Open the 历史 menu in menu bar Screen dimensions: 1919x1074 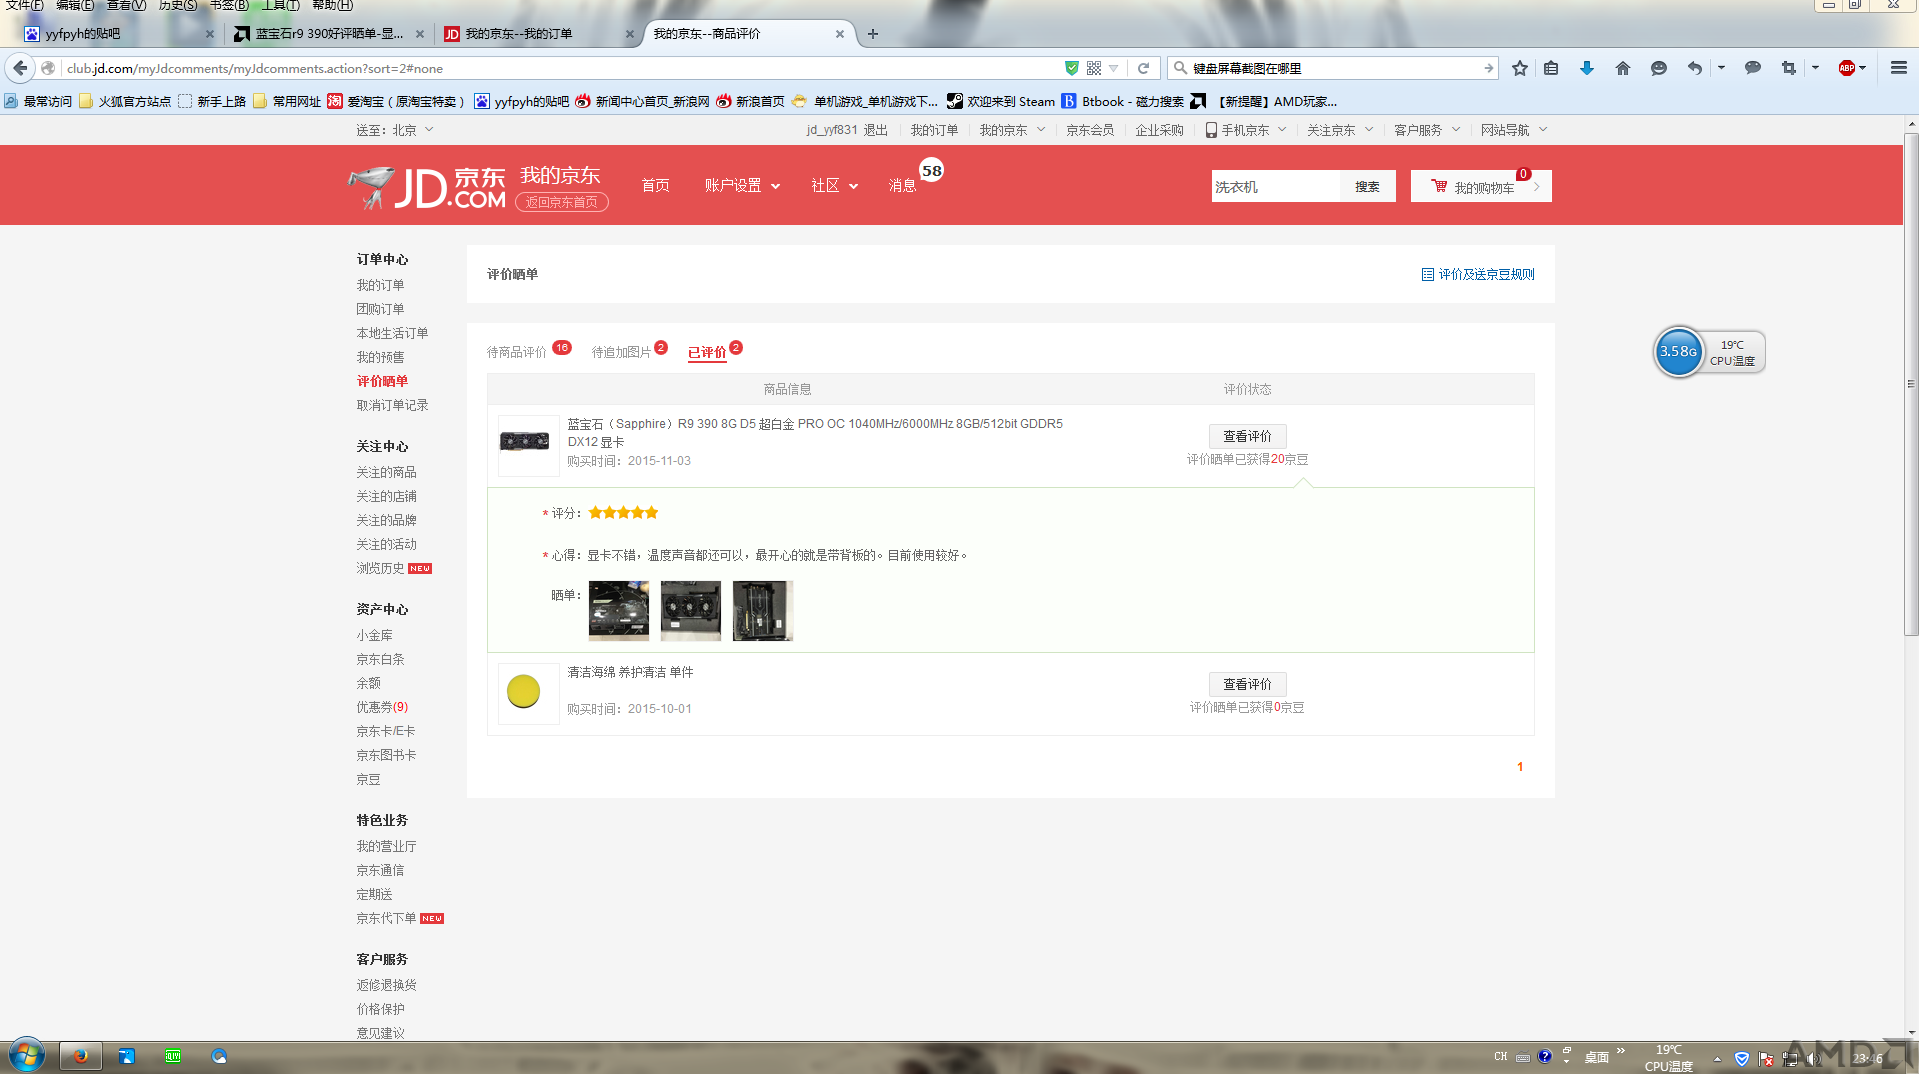177,6
